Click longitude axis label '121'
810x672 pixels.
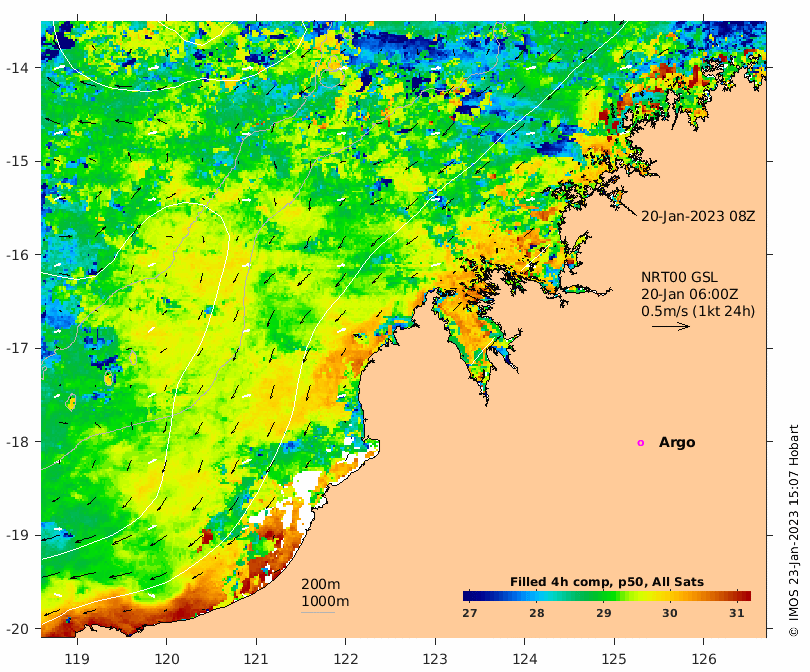[256, 659]
